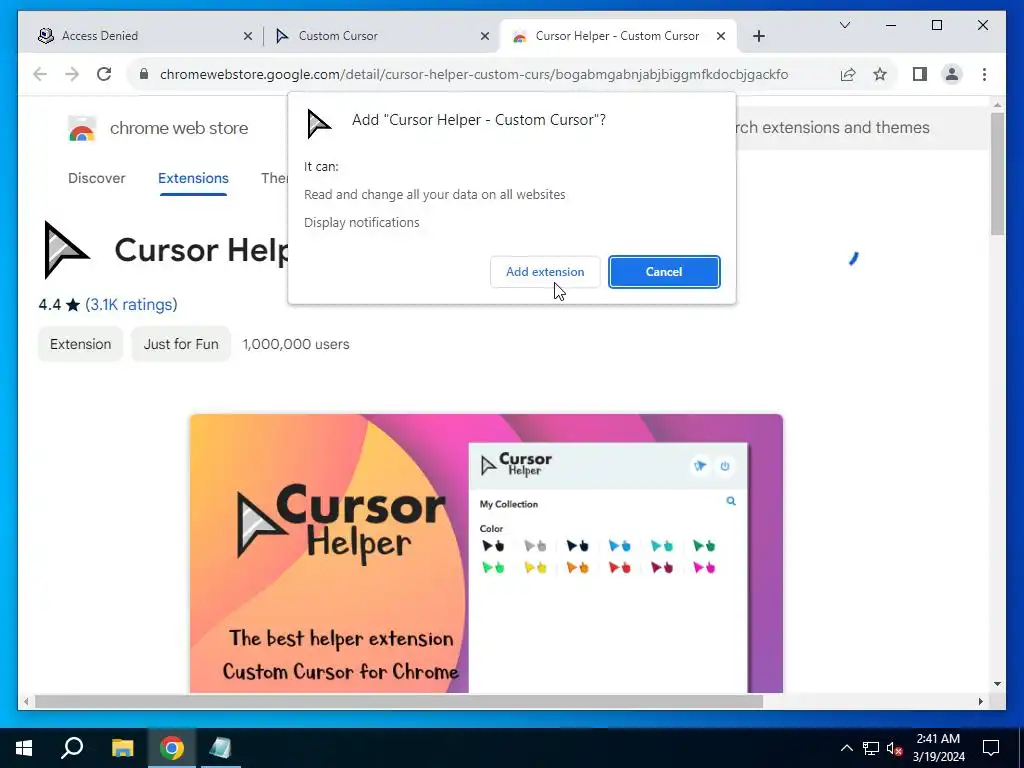The width and height of the screenshot is (1024, 768).
Task: Click the vertical page scrollbar thumb
Action: pyautogui.click(x=997, y=174)
